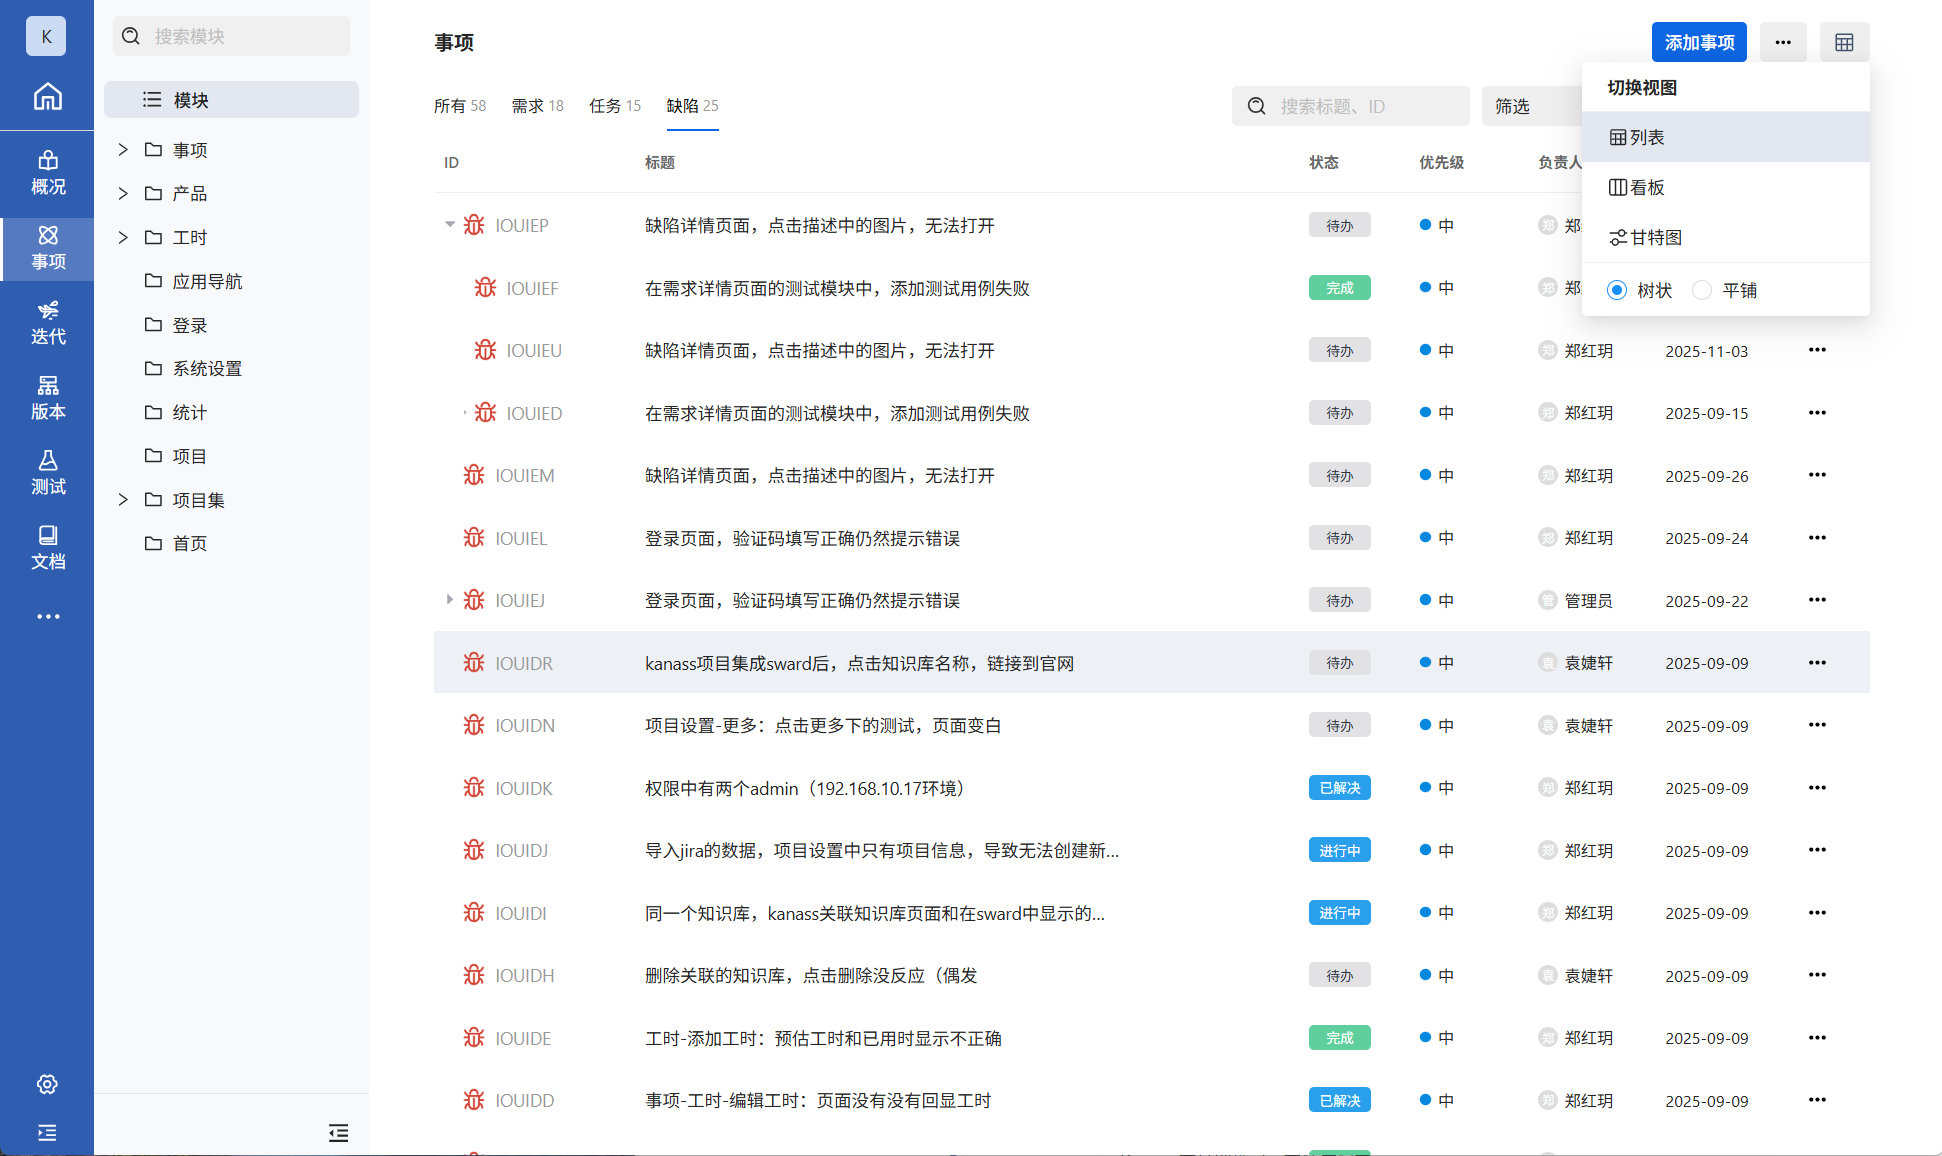The image size is (1942, 1156).
Task: Expand the 产品 folder in module tree
Action: [x=123, y=193]
